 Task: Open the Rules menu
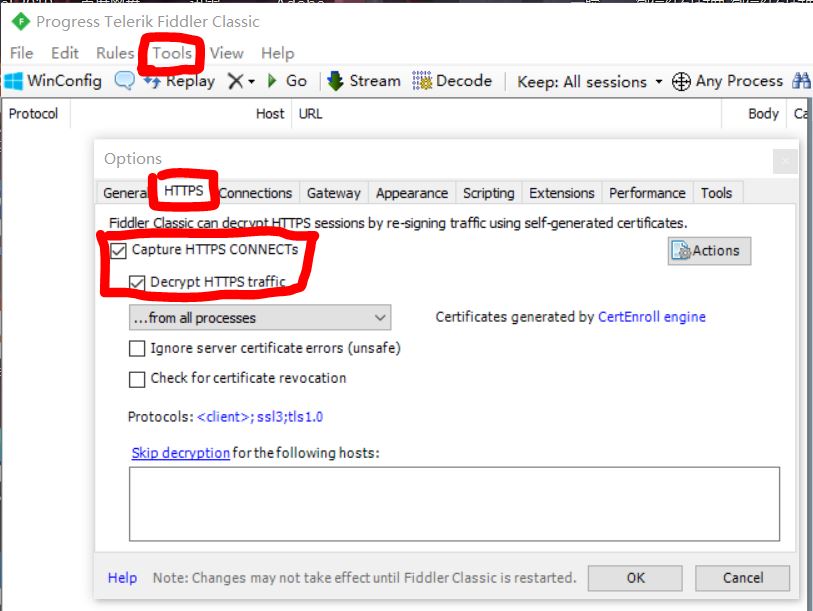point(115,53)
